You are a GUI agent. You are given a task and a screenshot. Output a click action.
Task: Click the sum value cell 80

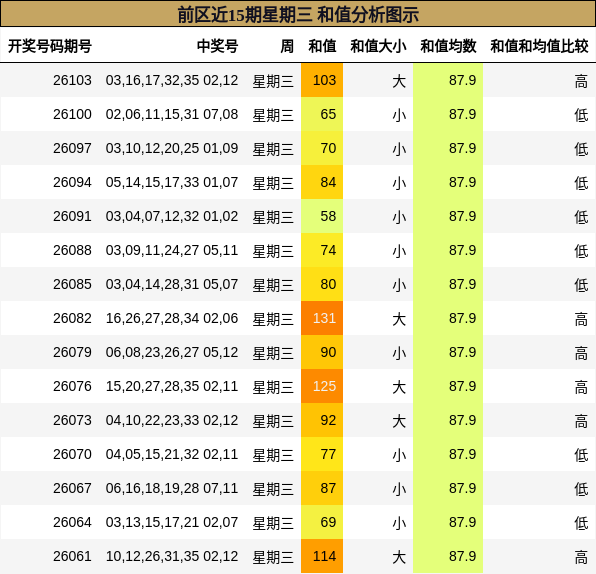click(x=322, y=284)
